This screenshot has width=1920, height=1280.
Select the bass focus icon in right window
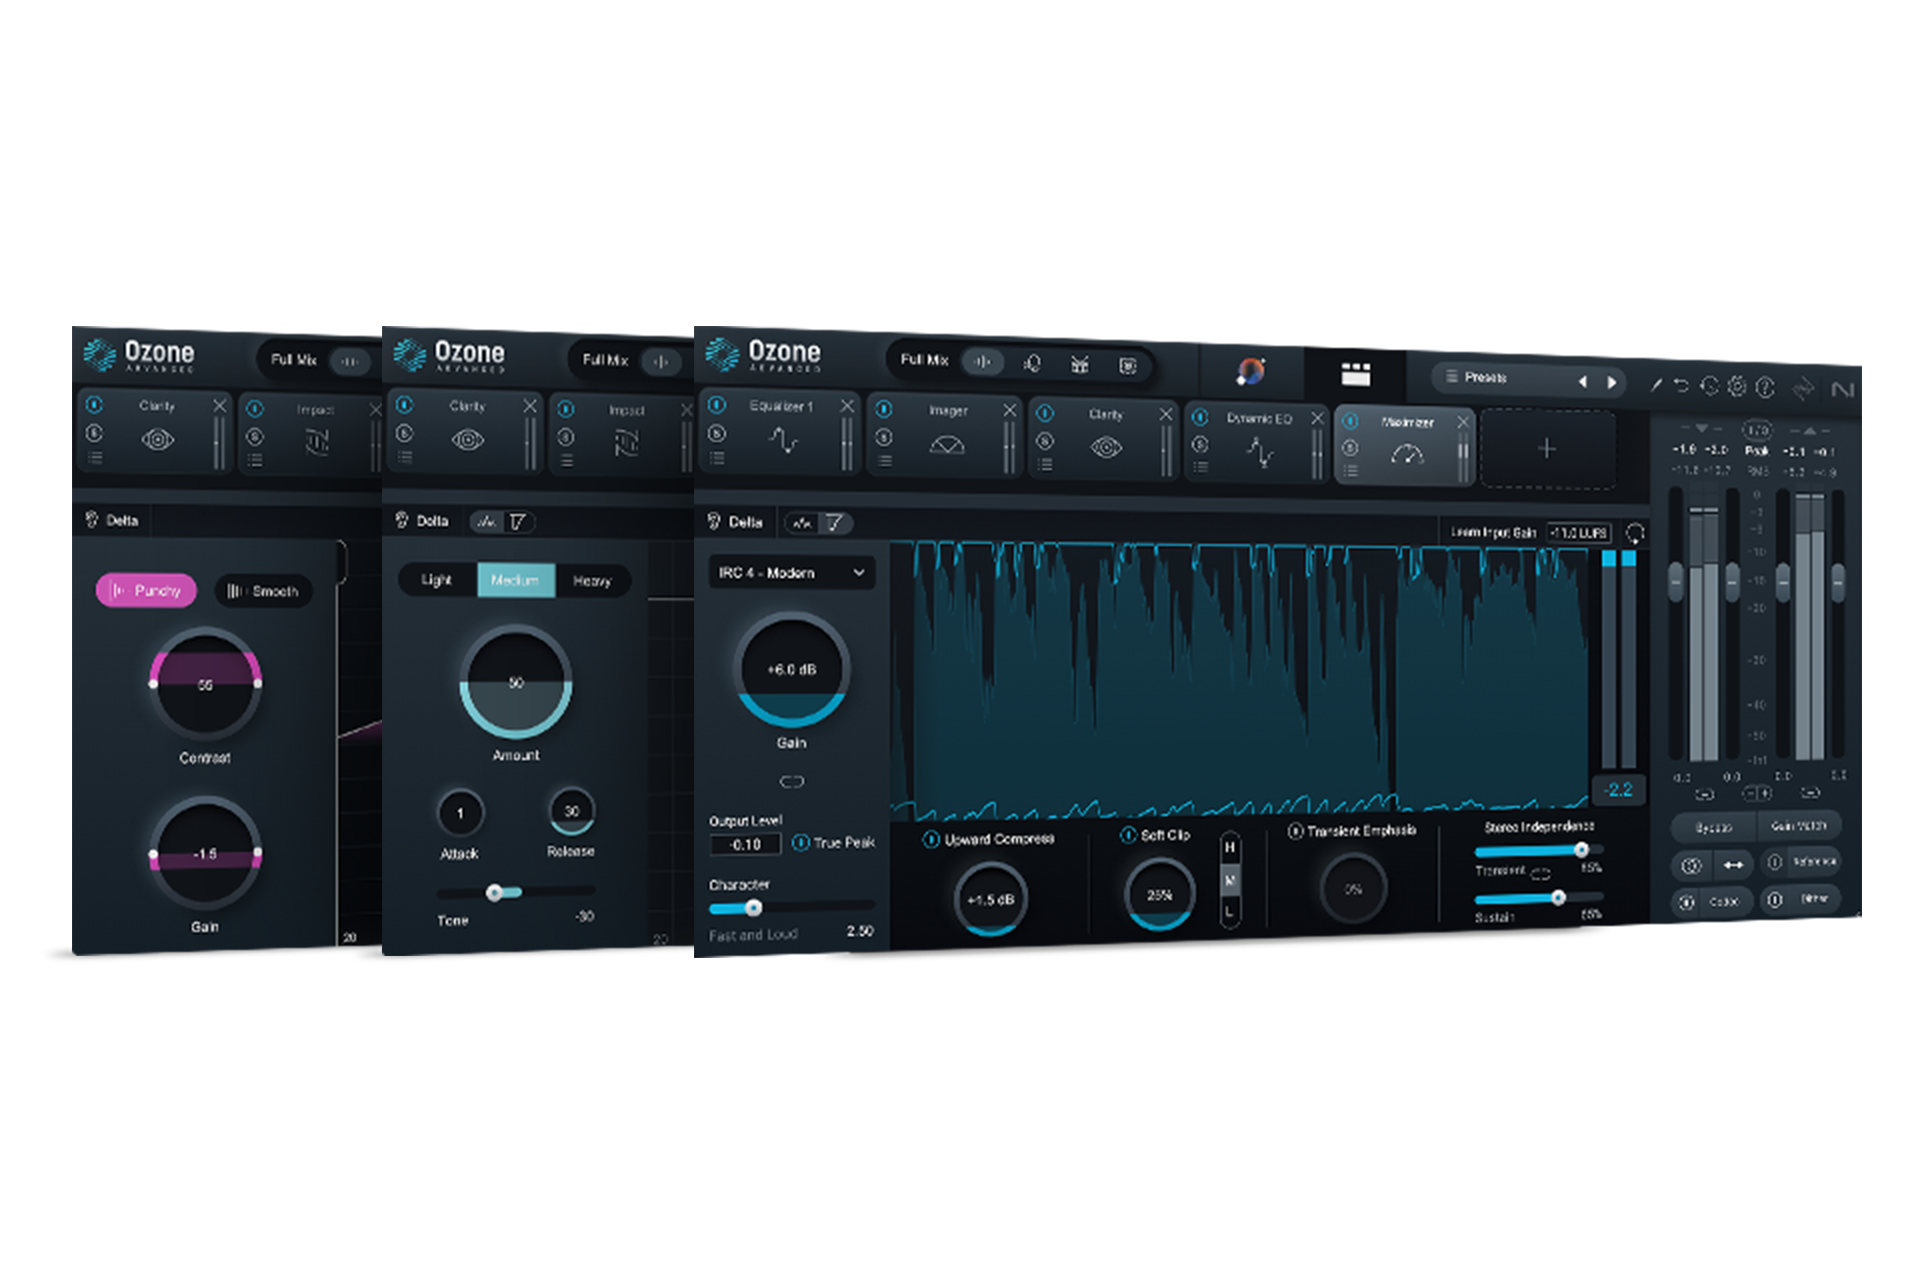pos(1127,366)
